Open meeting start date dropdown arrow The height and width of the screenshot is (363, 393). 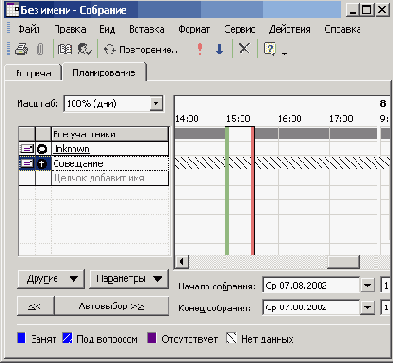pos(367,286)
